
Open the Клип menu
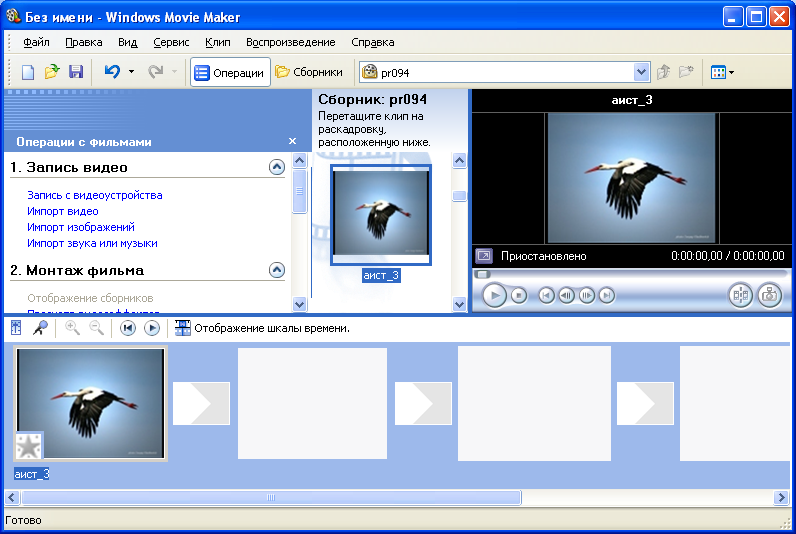pyautogui.click(x=218, y=42)
